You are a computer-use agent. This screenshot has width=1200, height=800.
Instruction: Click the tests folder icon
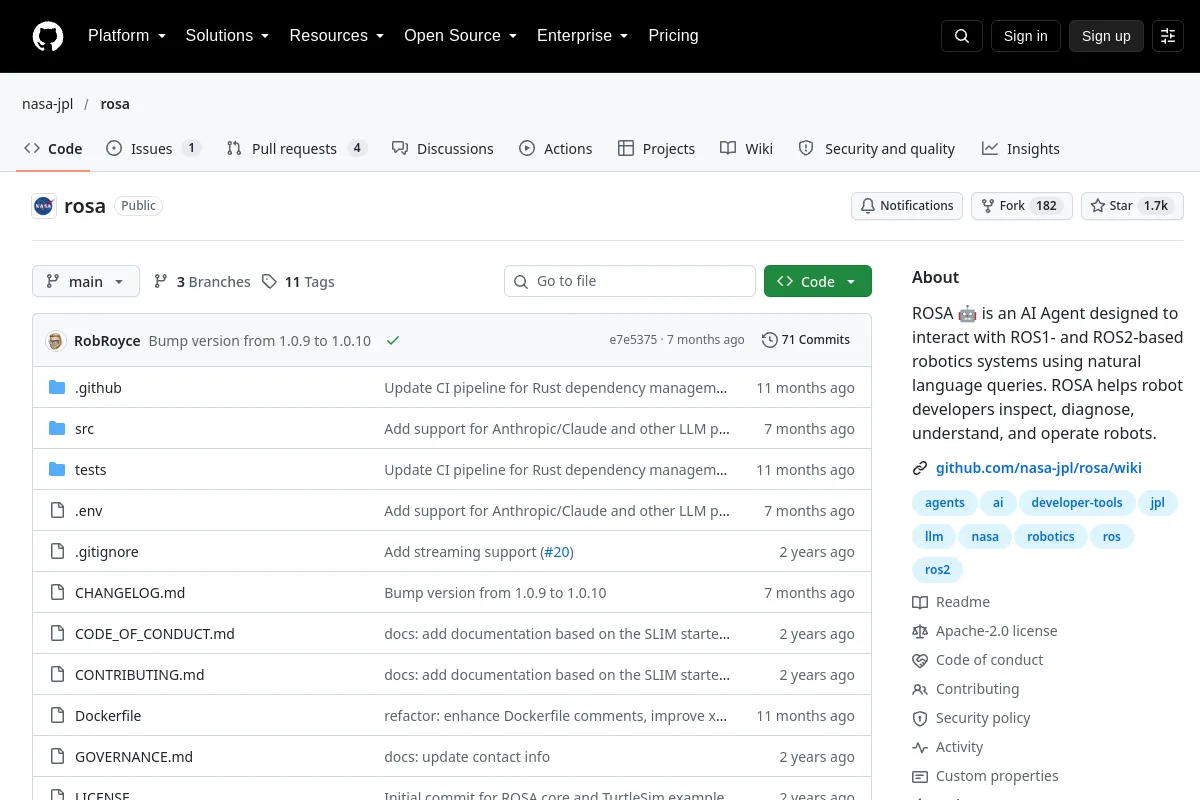[x=57, y=470]
